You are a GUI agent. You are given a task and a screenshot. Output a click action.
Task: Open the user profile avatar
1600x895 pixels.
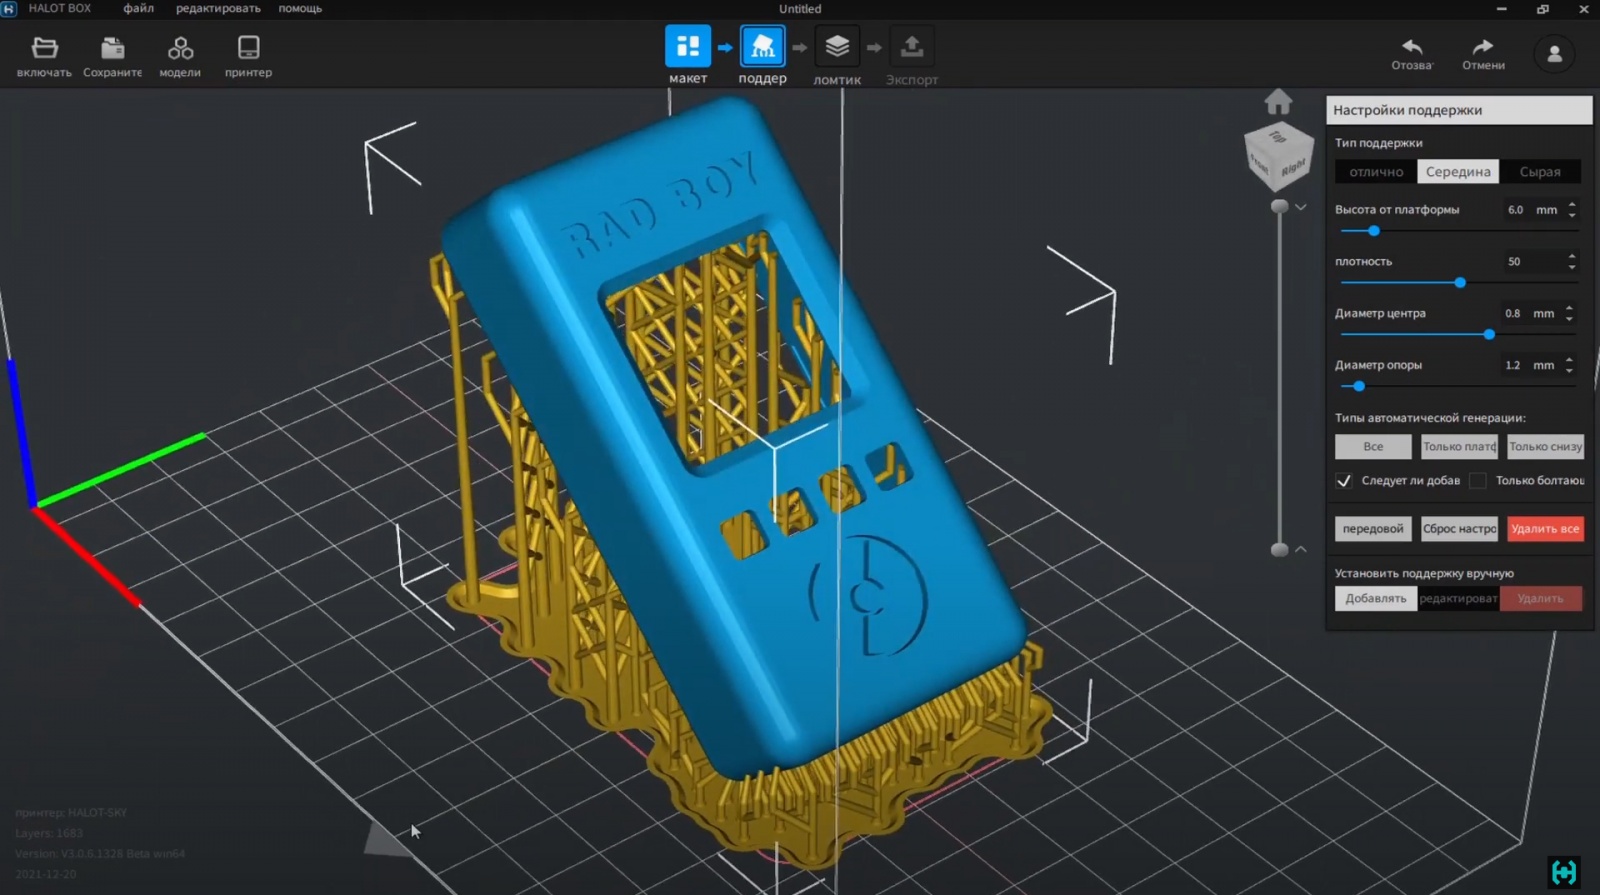1554,54
